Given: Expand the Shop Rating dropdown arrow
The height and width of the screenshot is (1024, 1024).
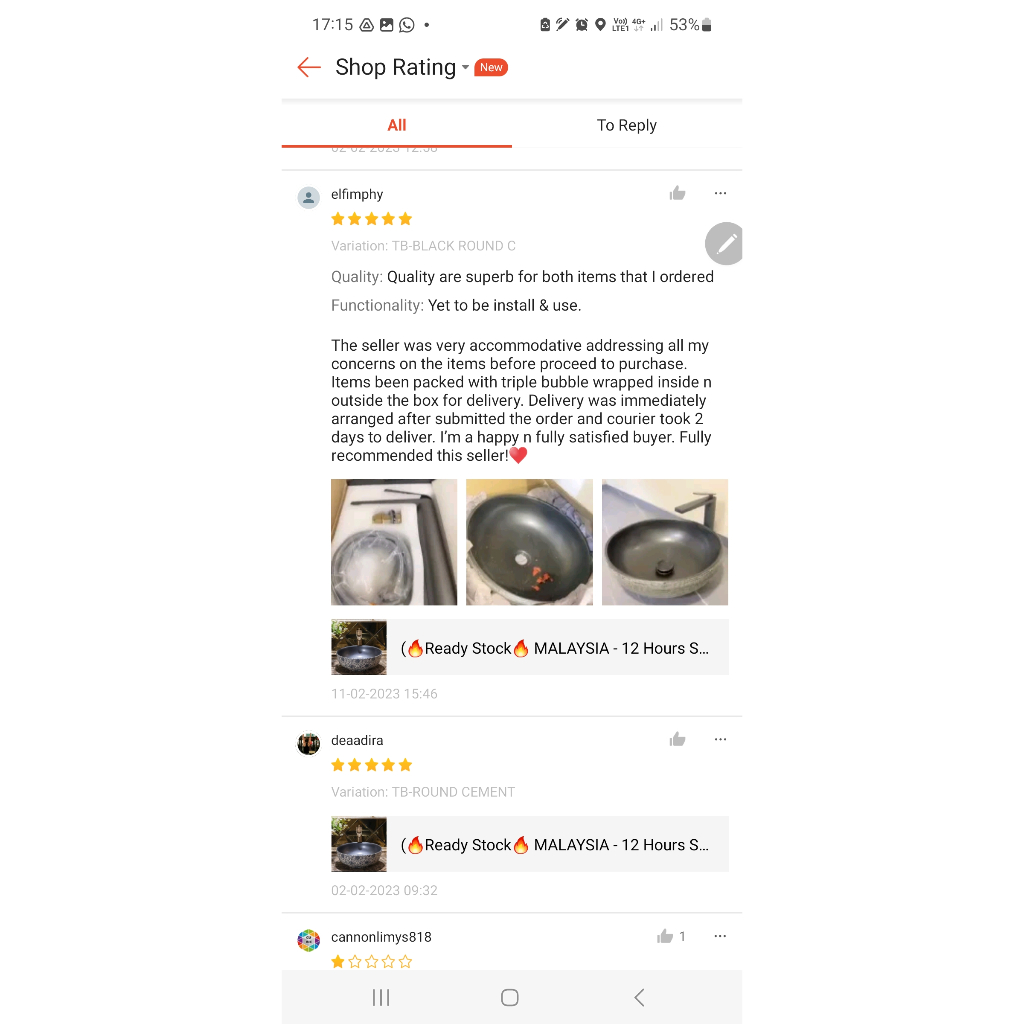Looking at the screenshot, I should [465, 67].
